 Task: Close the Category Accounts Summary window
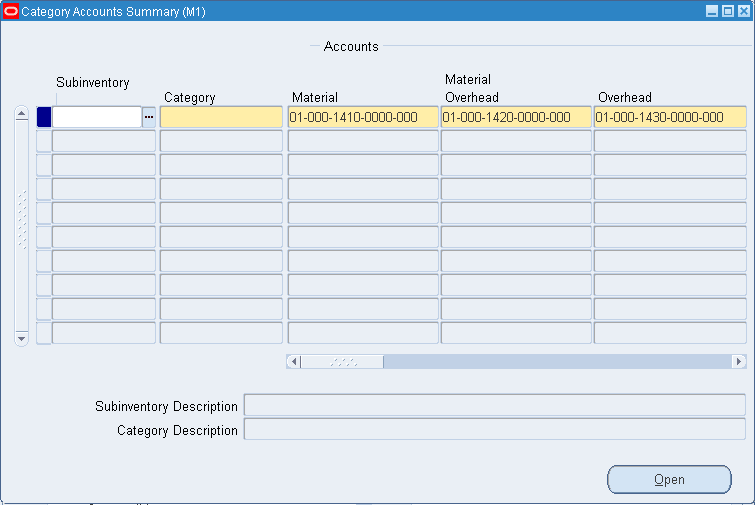(x=744, y=11)
